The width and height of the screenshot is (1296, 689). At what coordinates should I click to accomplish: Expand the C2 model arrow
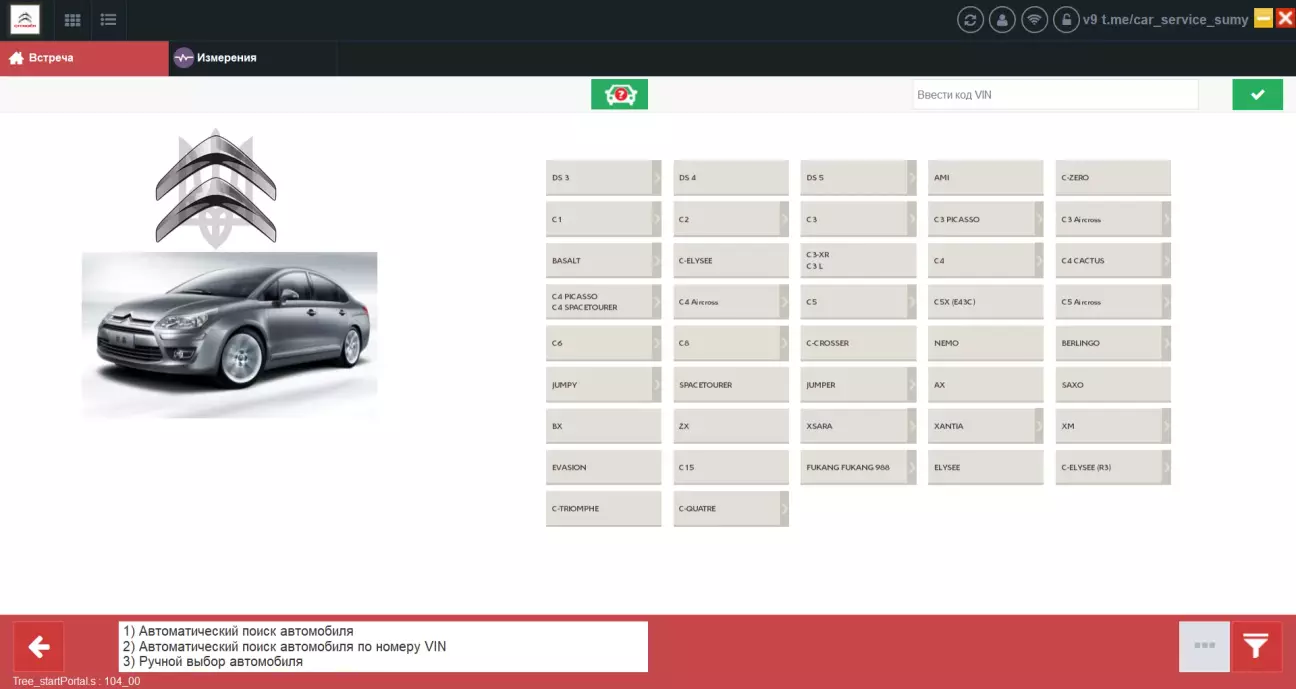click(x=784, y=219)
